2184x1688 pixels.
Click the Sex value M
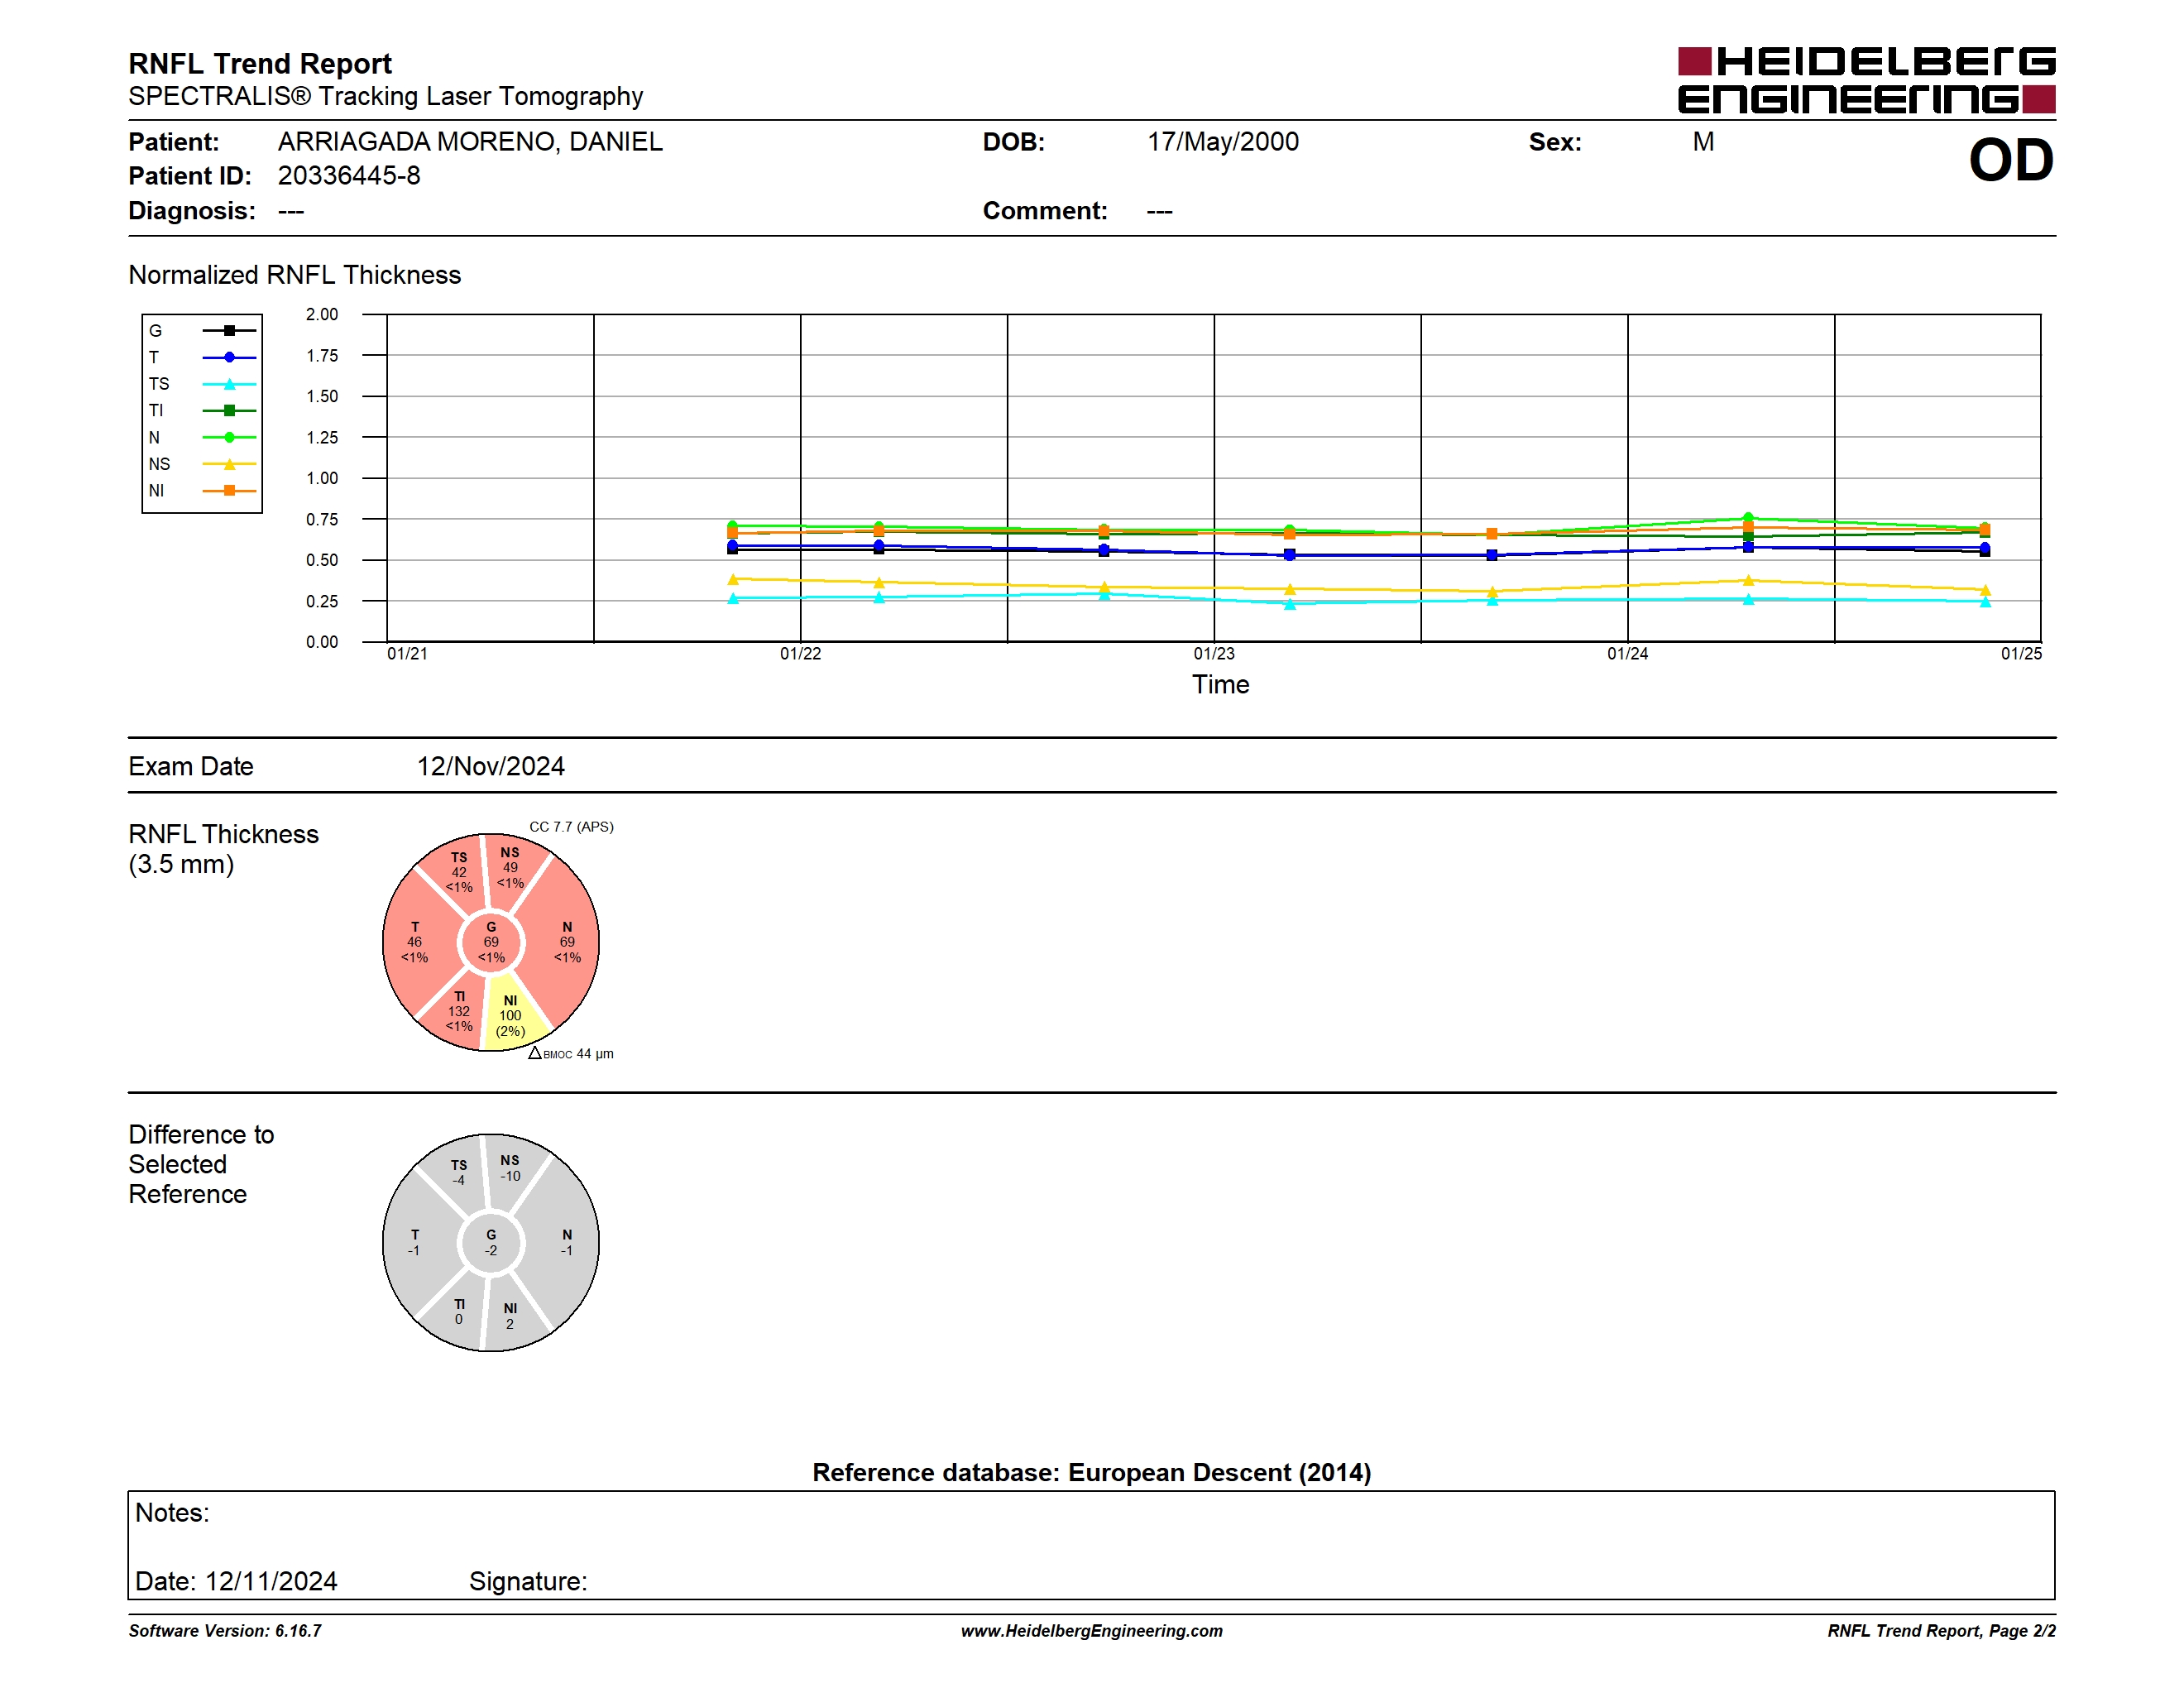pyautogui.click(x=1703, y=141)
